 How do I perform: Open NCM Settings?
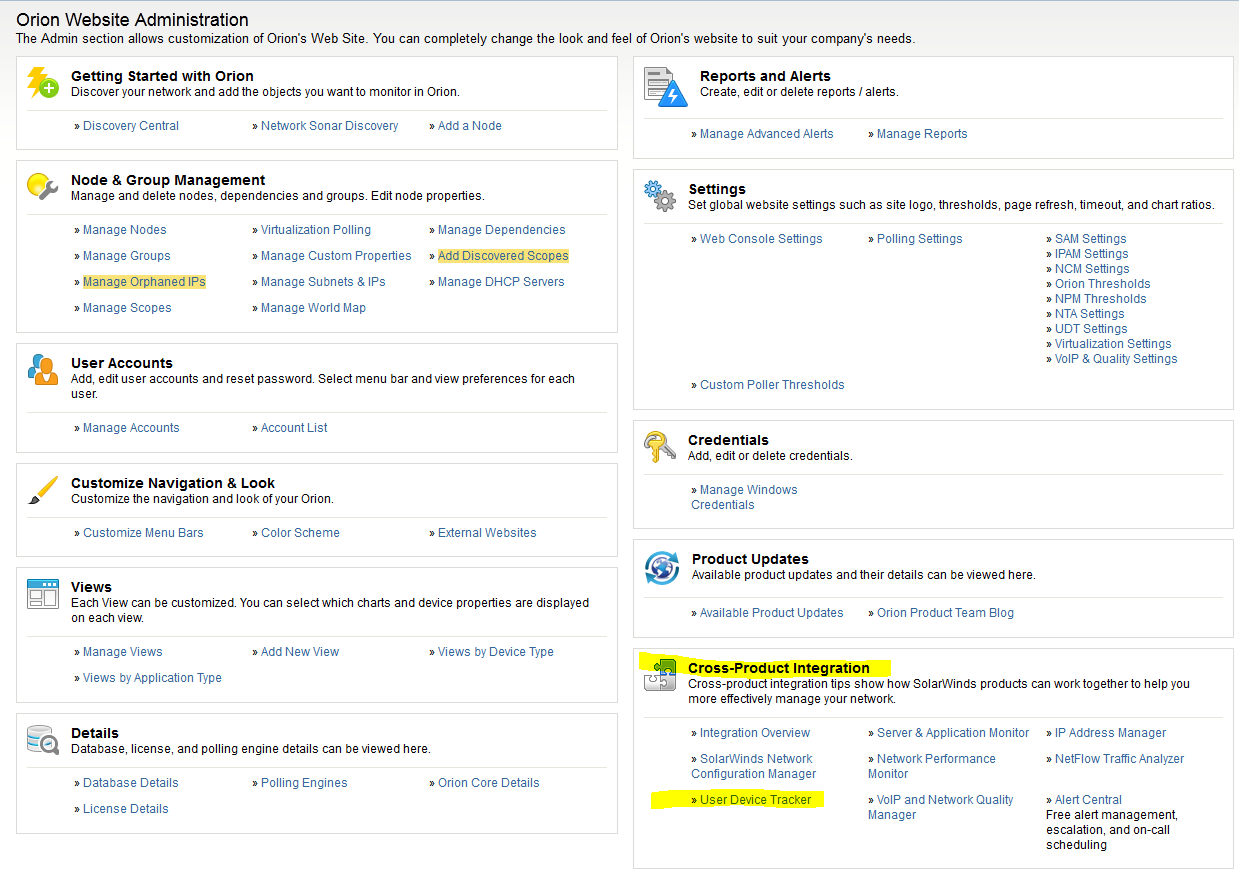(1092, 269)
